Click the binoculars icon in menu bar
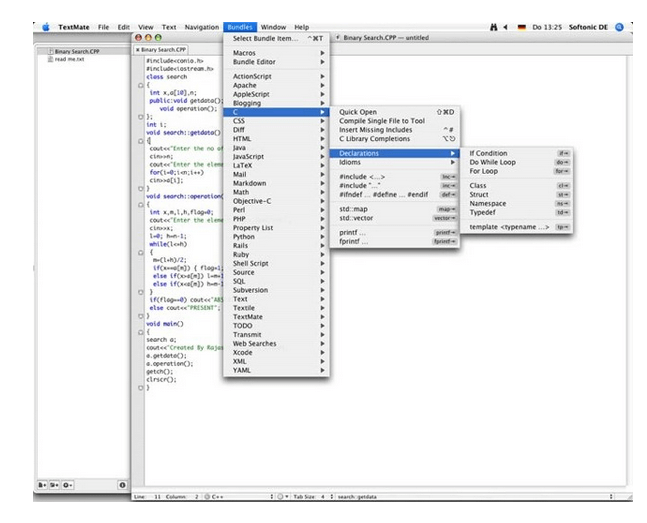 (494, 27)
